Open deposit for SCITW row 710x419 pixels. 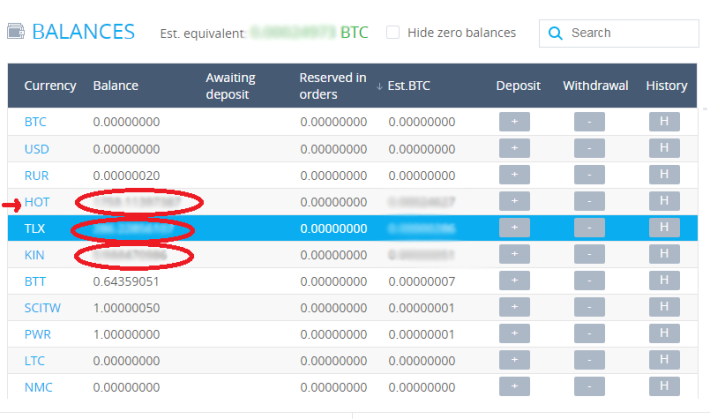click(x=514, y=308)
